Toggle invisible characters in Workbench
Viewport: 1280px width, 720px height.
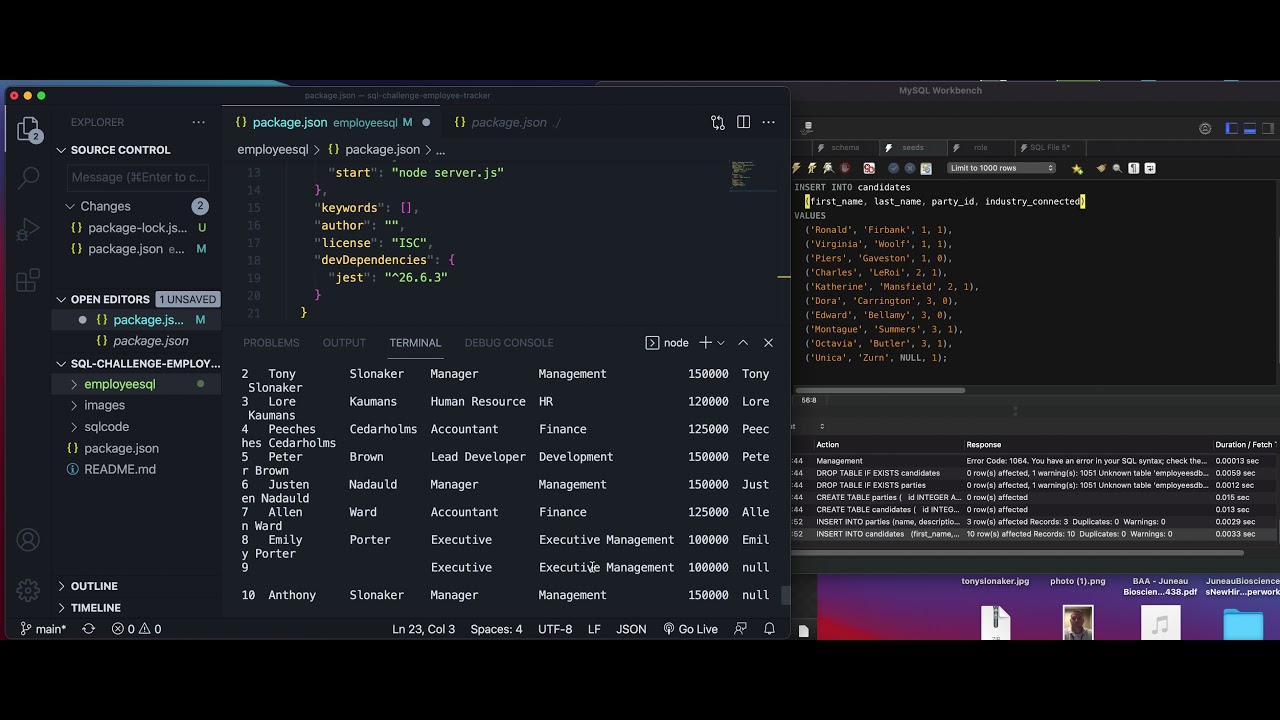pos(1134,168)
